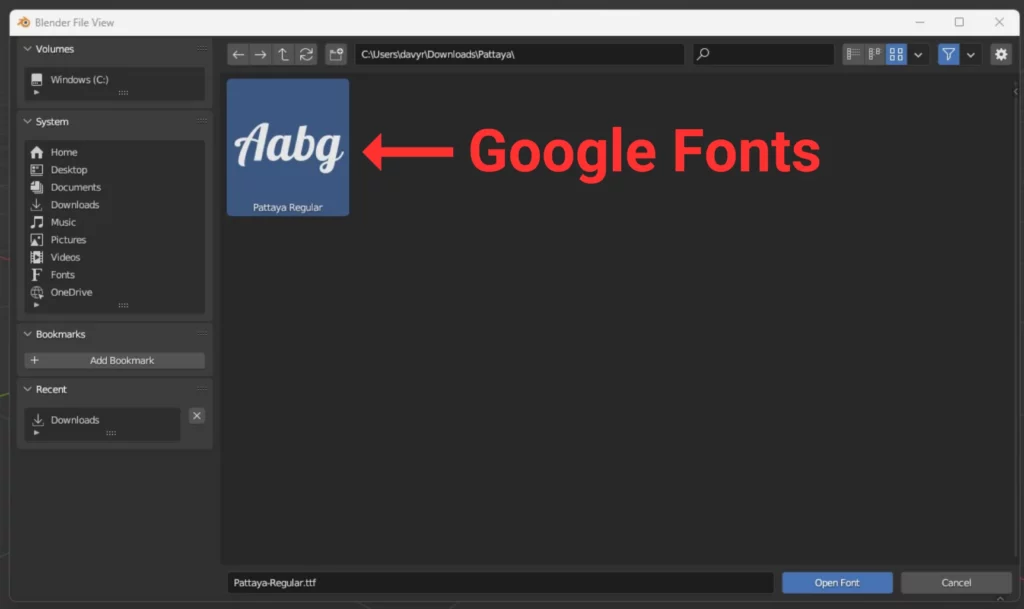Go to the Videos folder
This screenshot has height=609, width=1024.
pos(114,257)
